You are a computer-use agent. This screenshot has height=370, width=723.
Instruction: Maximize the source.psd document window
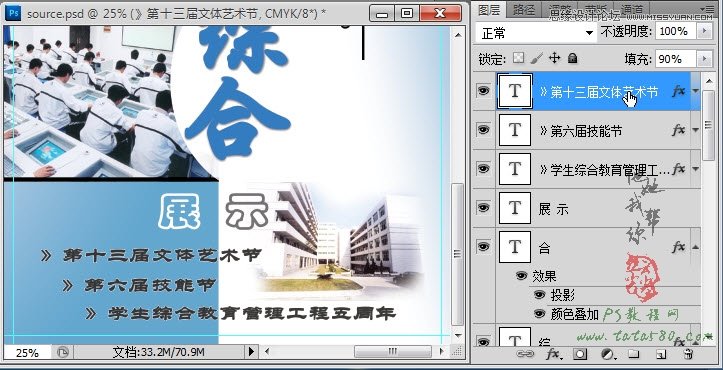tap(407, 13)
